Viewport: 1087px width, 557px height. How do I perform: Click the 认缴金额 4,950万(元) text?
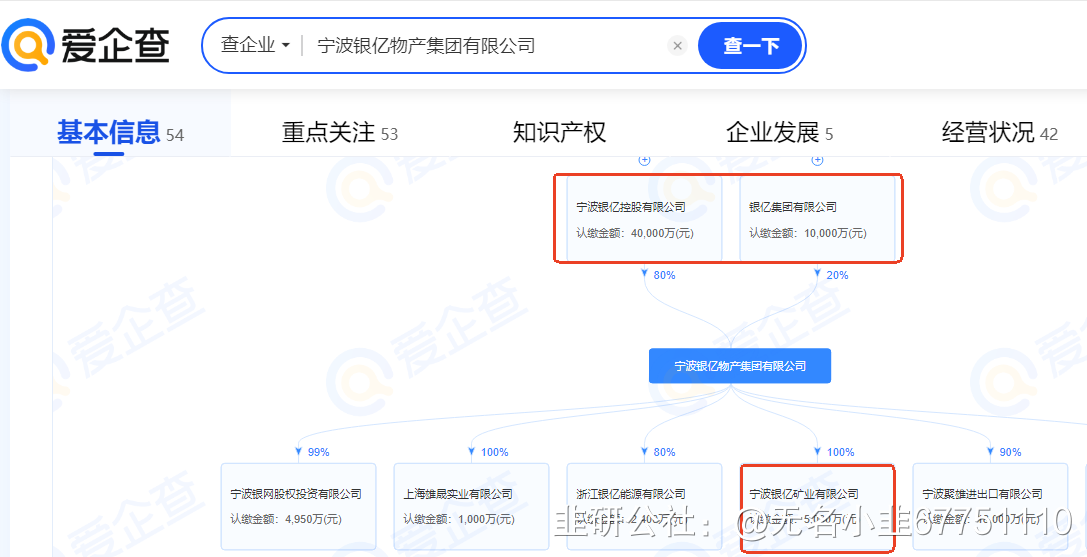point(286,519)
